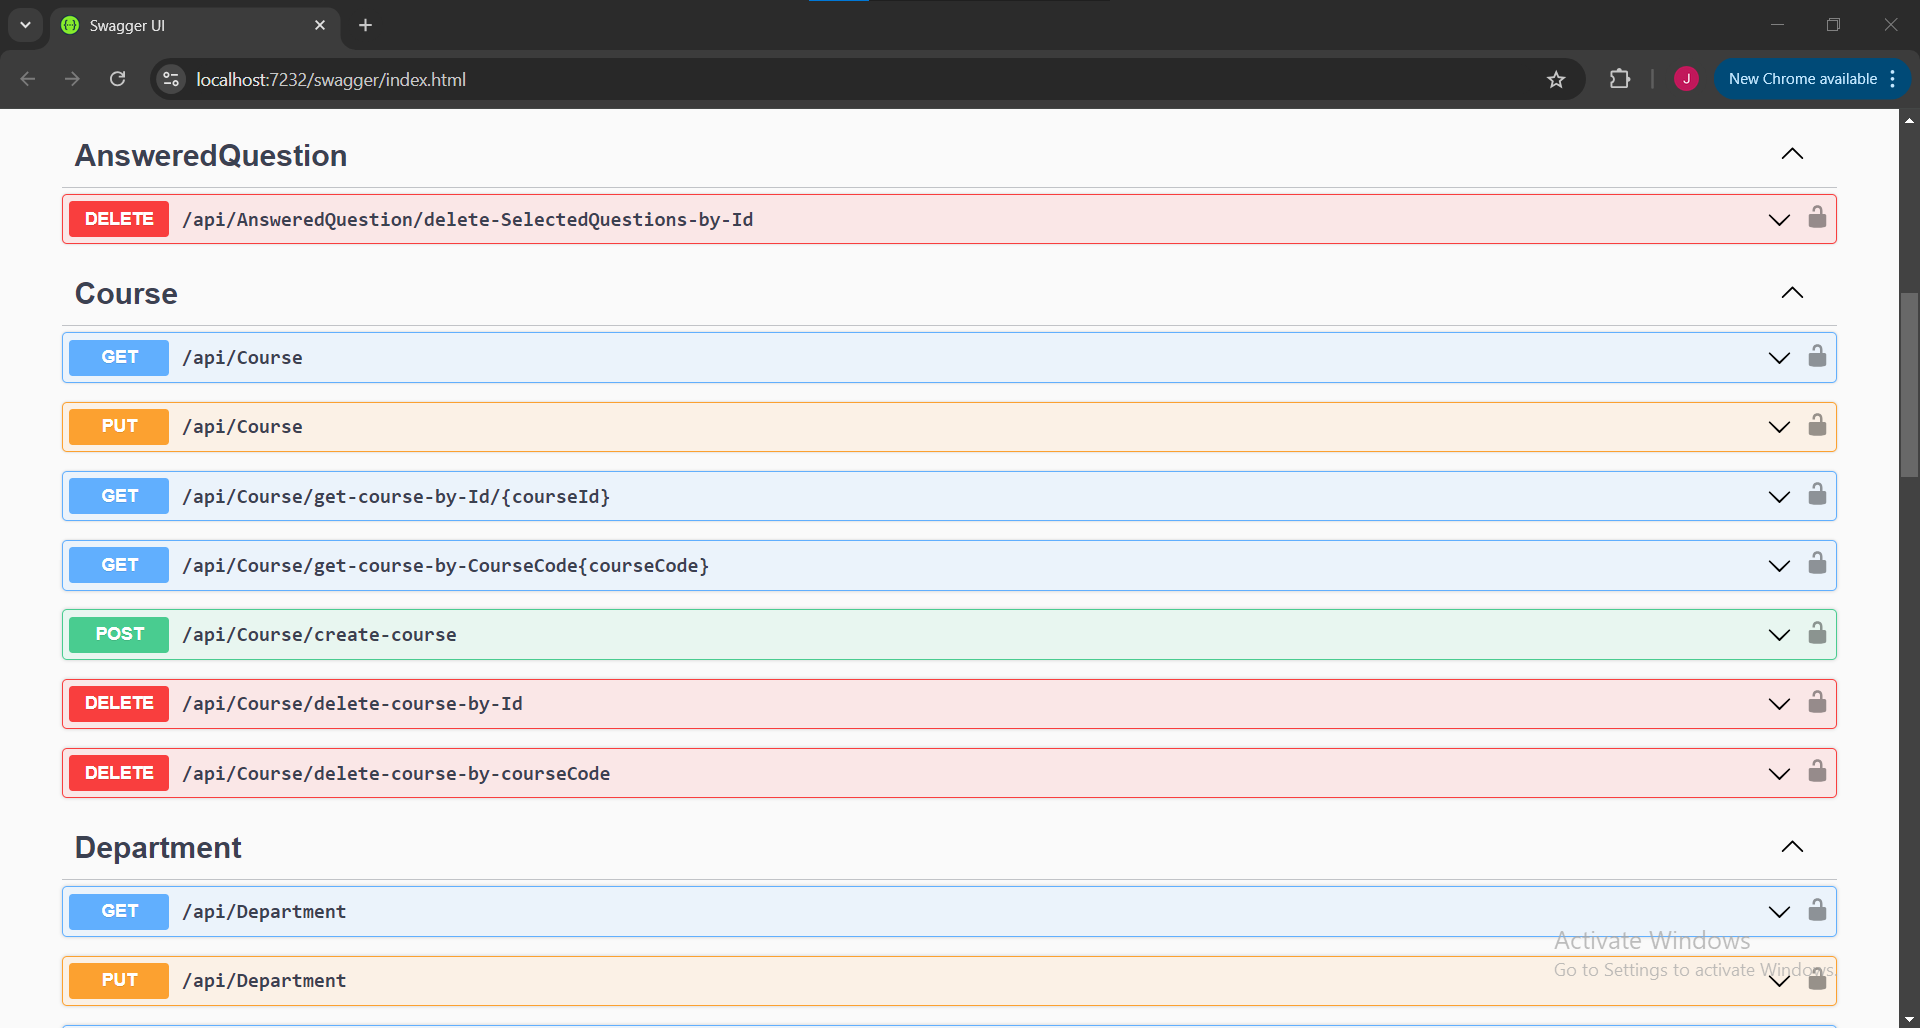Collapse the AnsweredQuestion section
The height and width of the screenshot is (1028, 1920).
(x=1792, y=154)
